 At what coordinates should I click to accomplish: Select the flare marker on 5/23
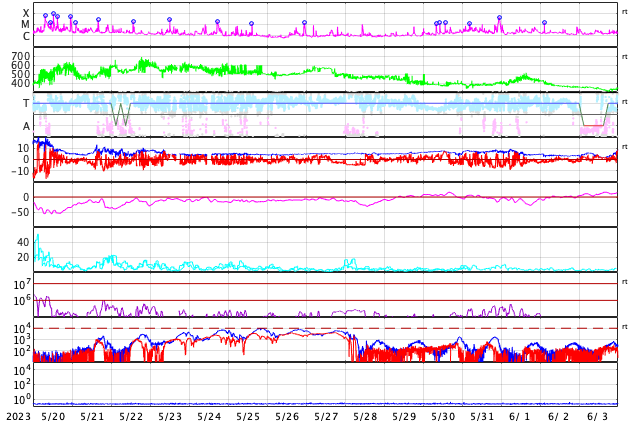click(169, 19)
